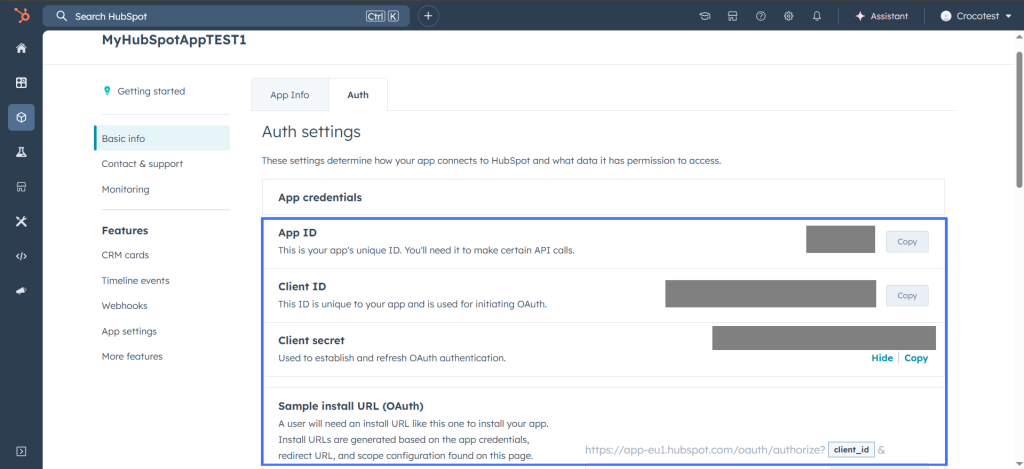Click the plus create button in top bar
Screen dimensions: 1024x469
click(428, 16)
